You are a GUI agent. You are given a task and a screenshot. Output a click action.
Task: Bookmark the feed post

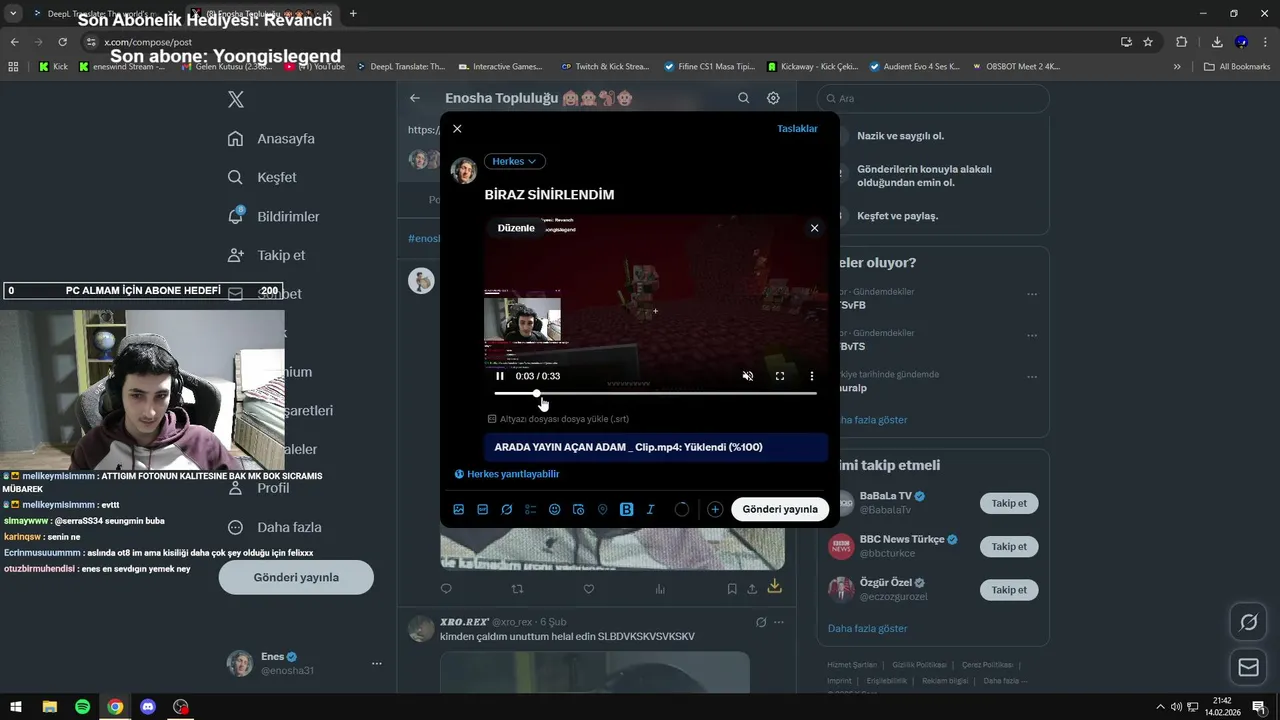pyautogui.click(x=732, y=589)
